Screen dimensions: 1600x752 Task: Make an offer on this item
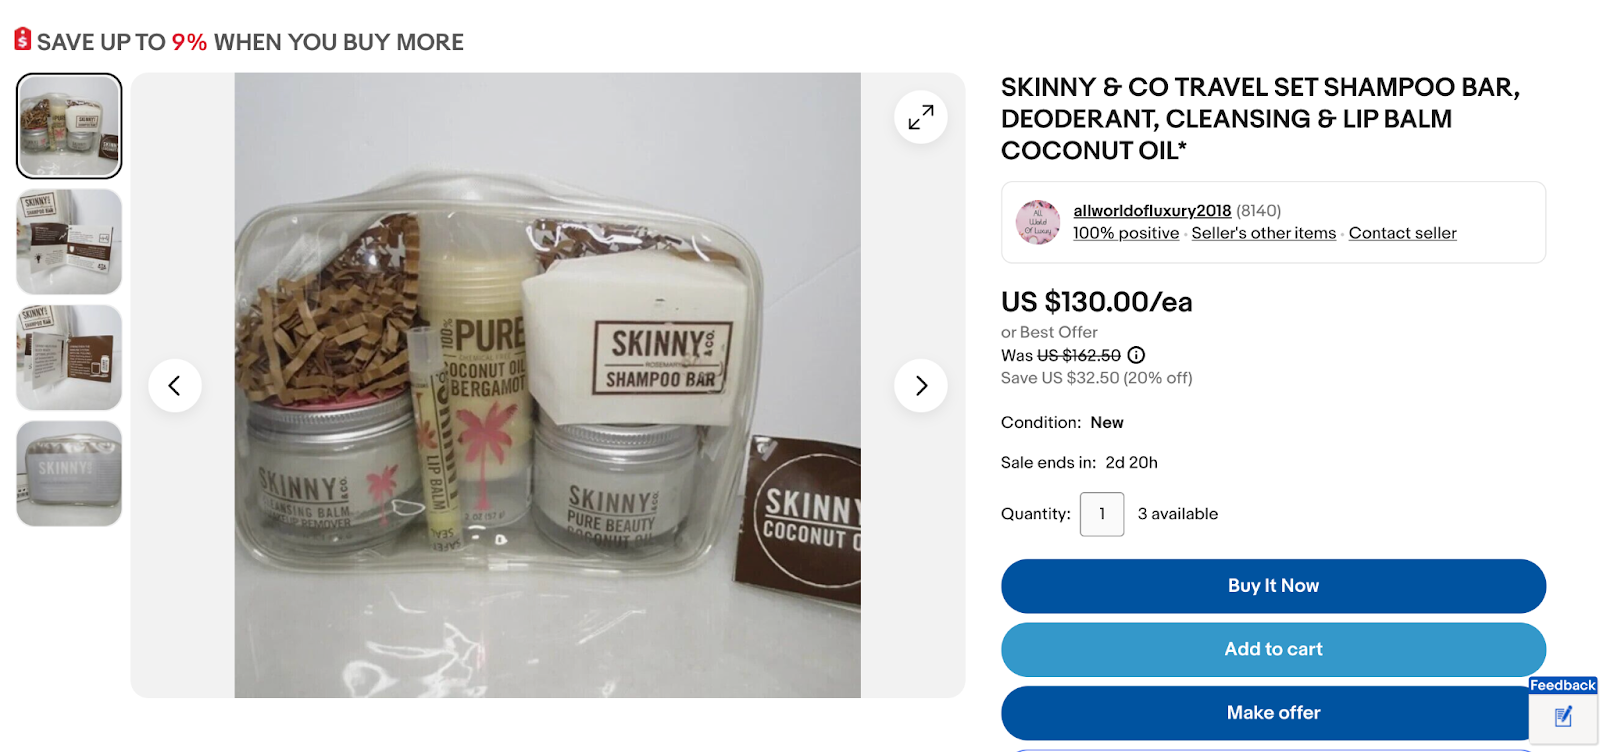pos(1273,712)
